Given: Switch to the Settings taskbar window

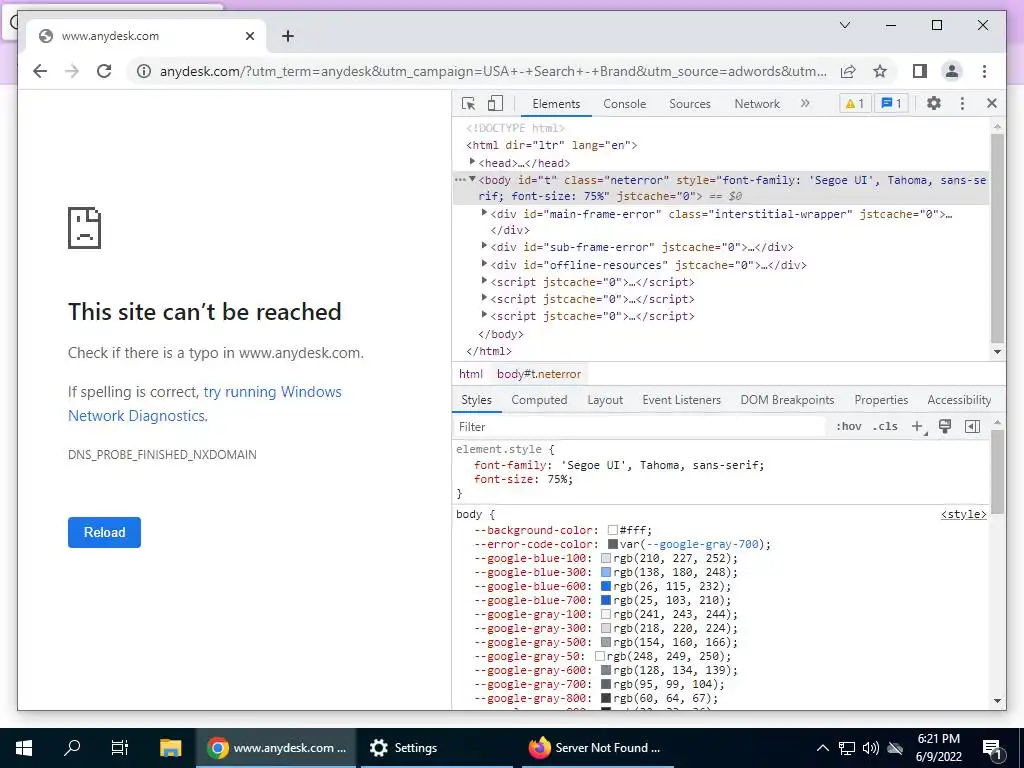Looking at the screenshot, I should [436, 748].
